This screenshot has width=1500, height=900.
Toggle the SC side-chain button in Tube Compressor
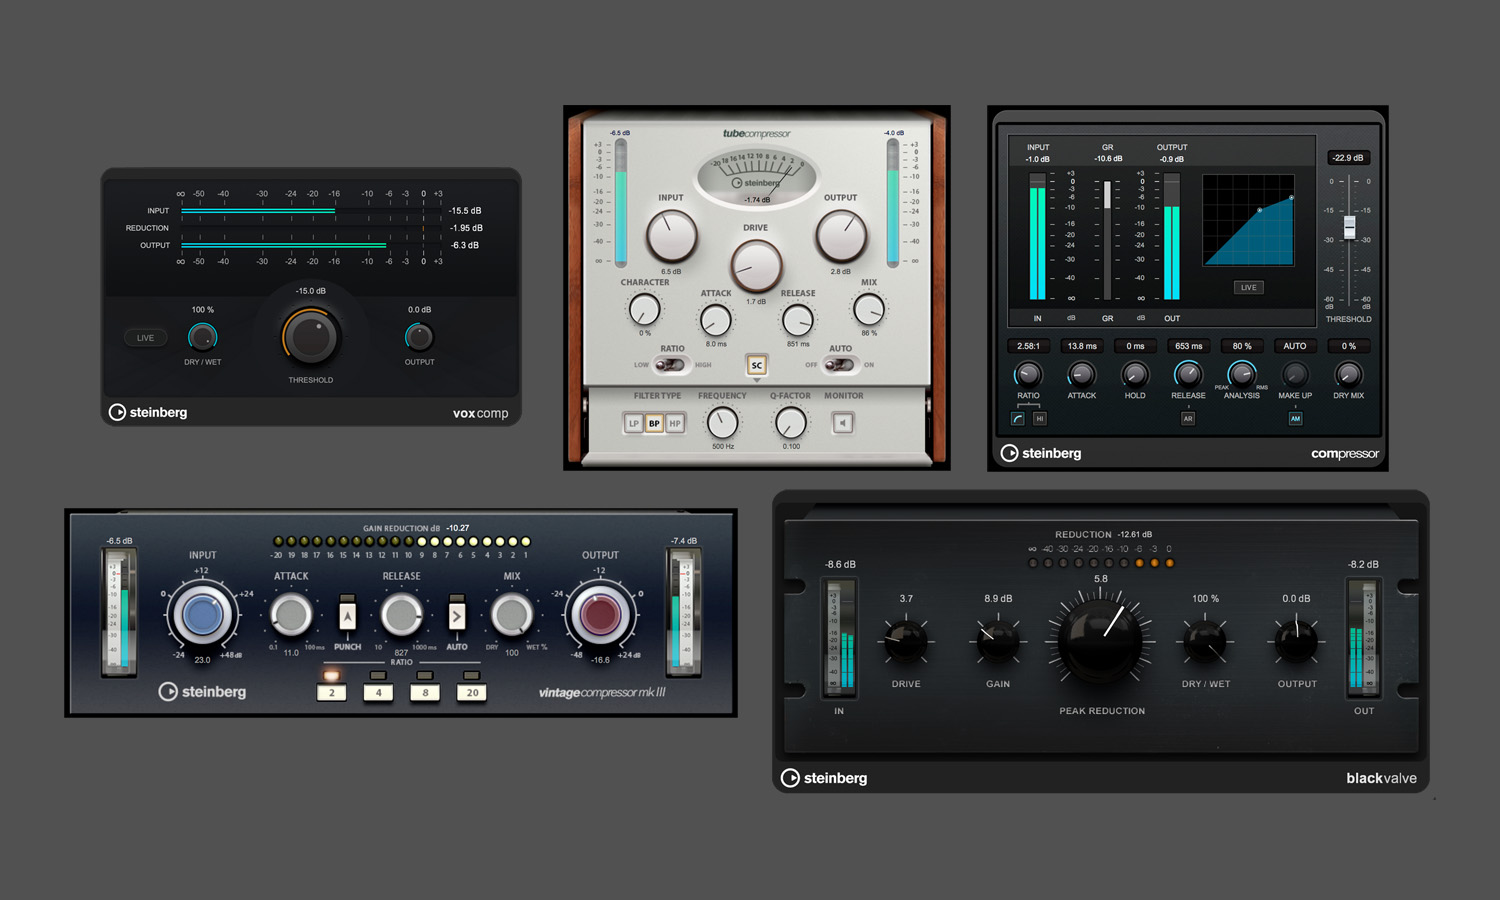click(757, 366)
